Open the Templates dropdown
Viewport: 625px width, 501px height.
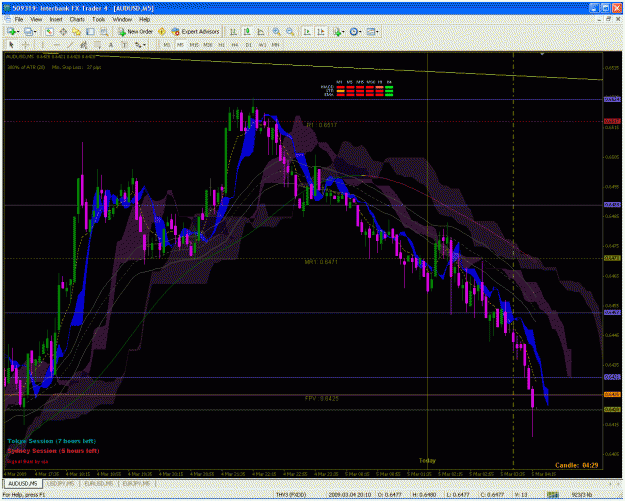click(x=372, y=31)
